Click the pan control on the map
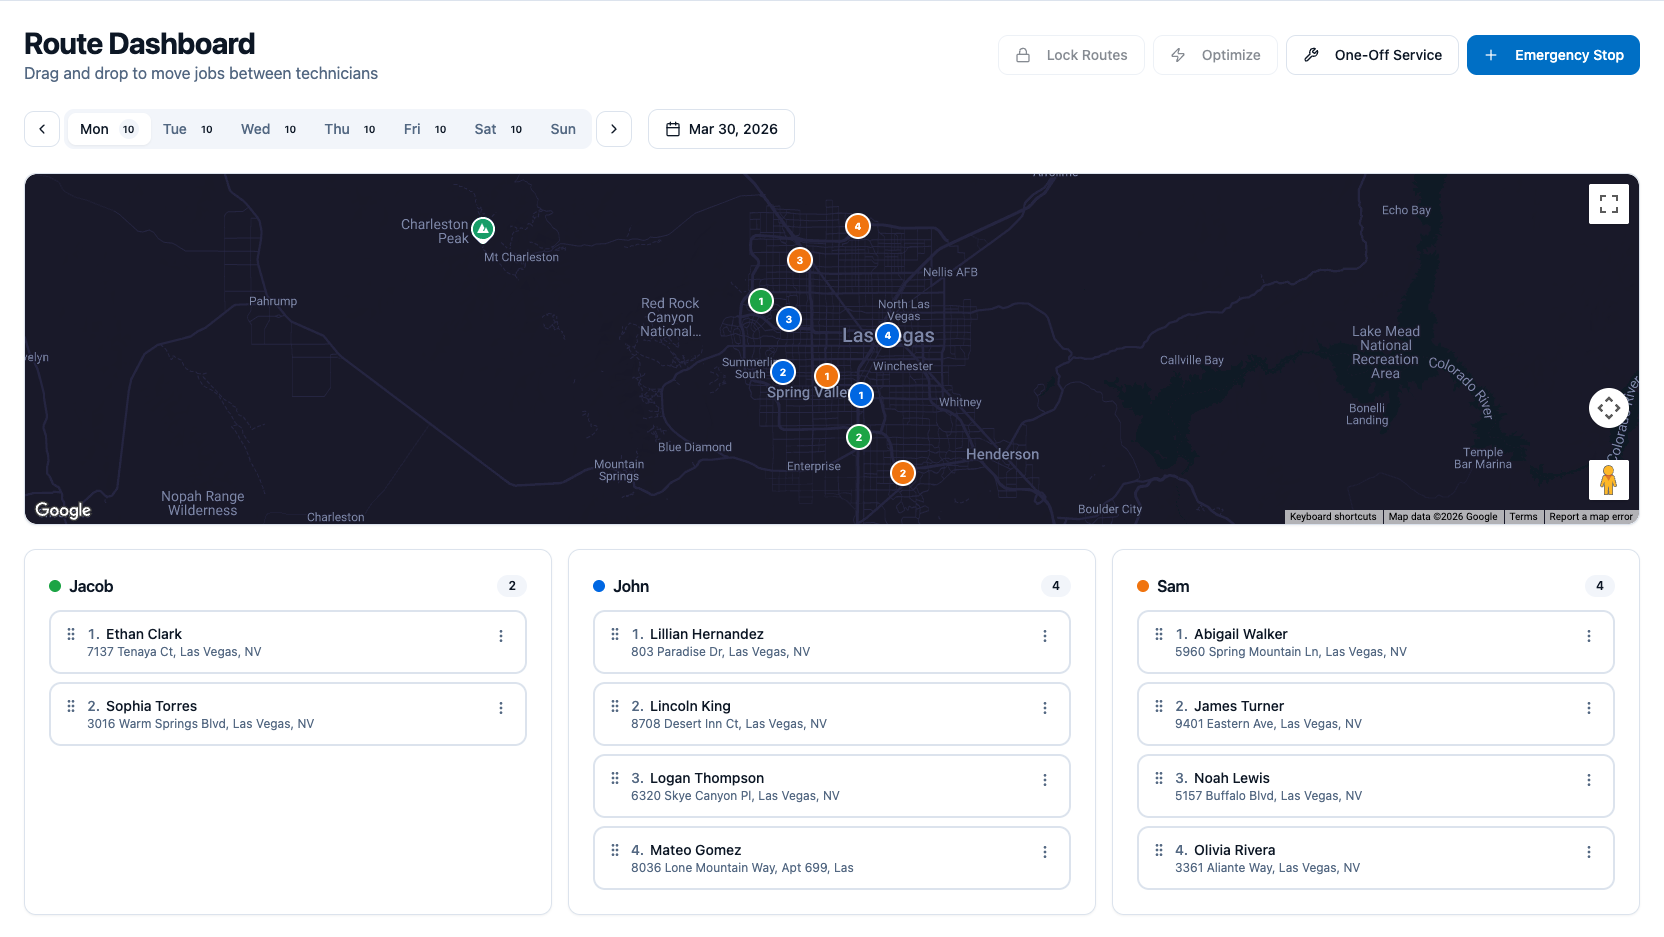 pos(1609,407)
